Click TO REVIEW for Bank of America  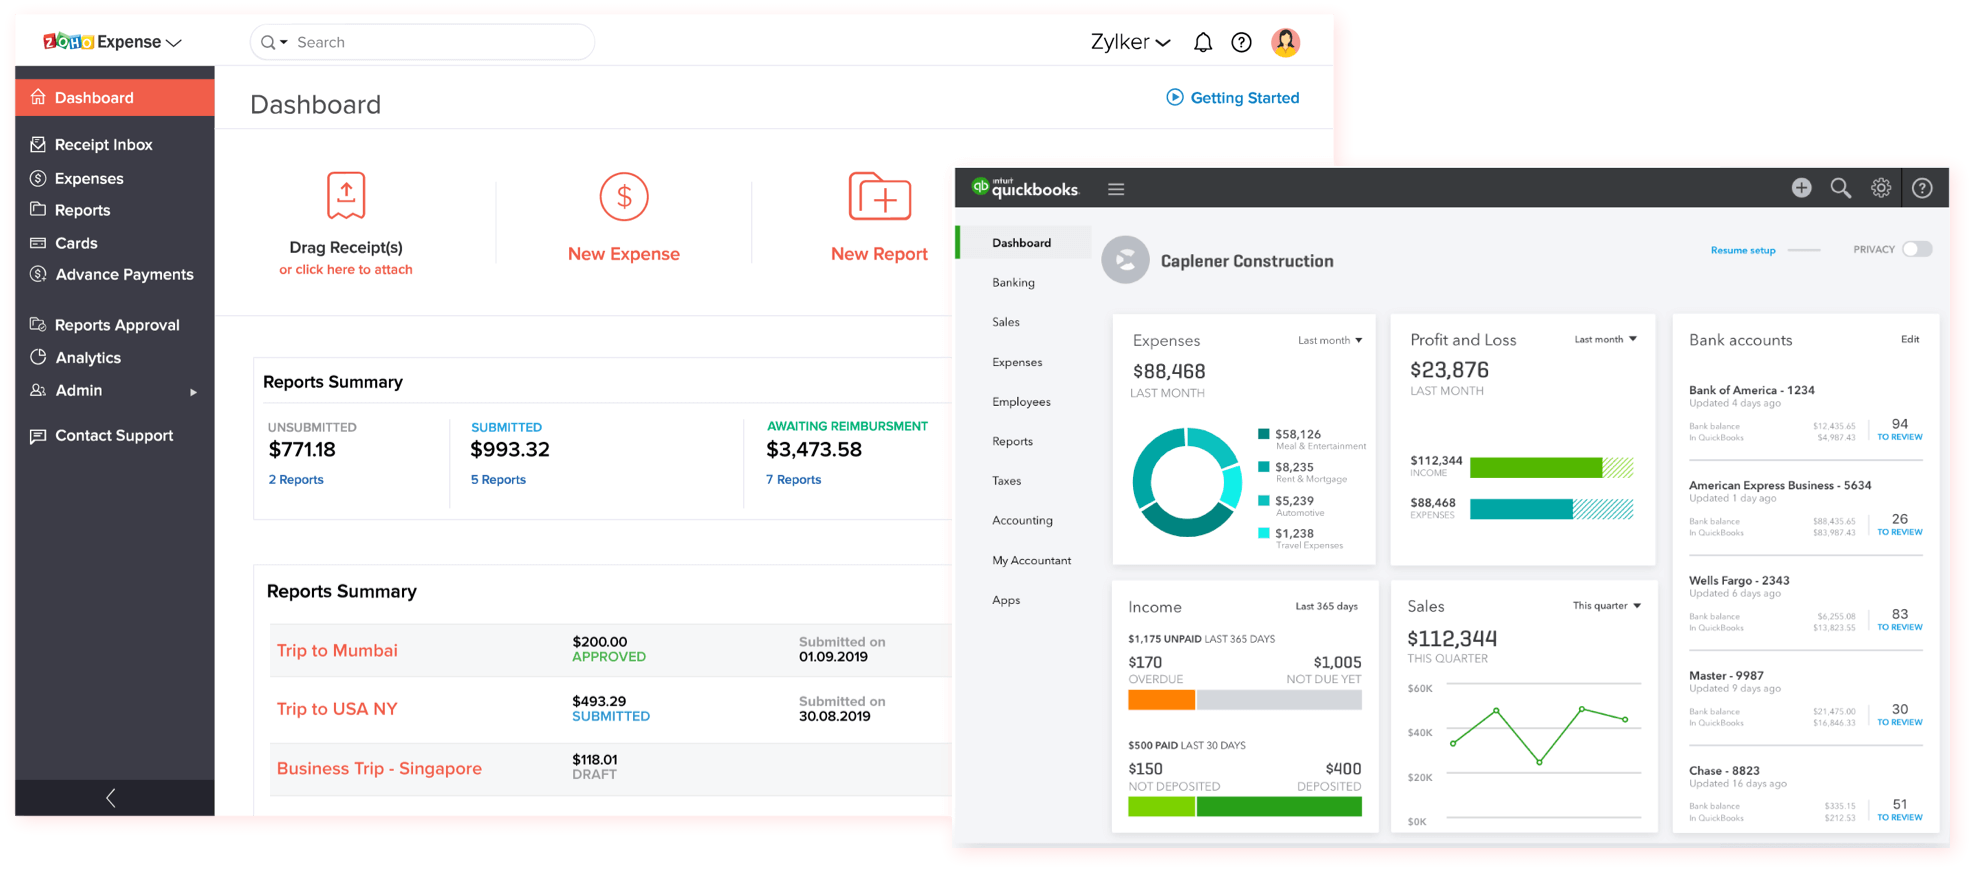coord(1899,437)
